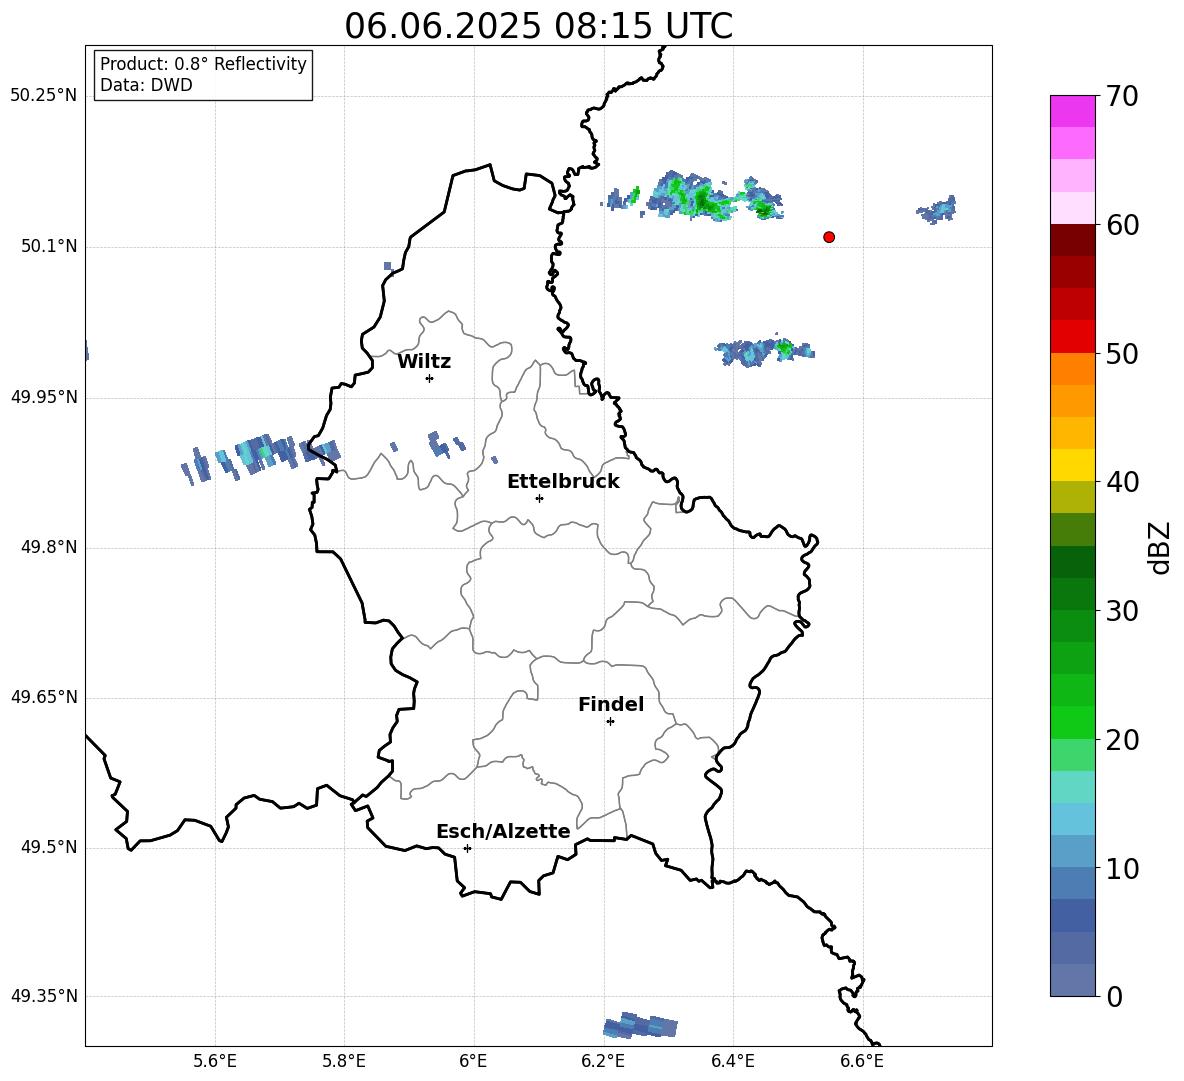Image resolution: width=1184 pixels, height=1081 pixels.
Task: Click the 6.2°E longitude label
Action: 603,1062
